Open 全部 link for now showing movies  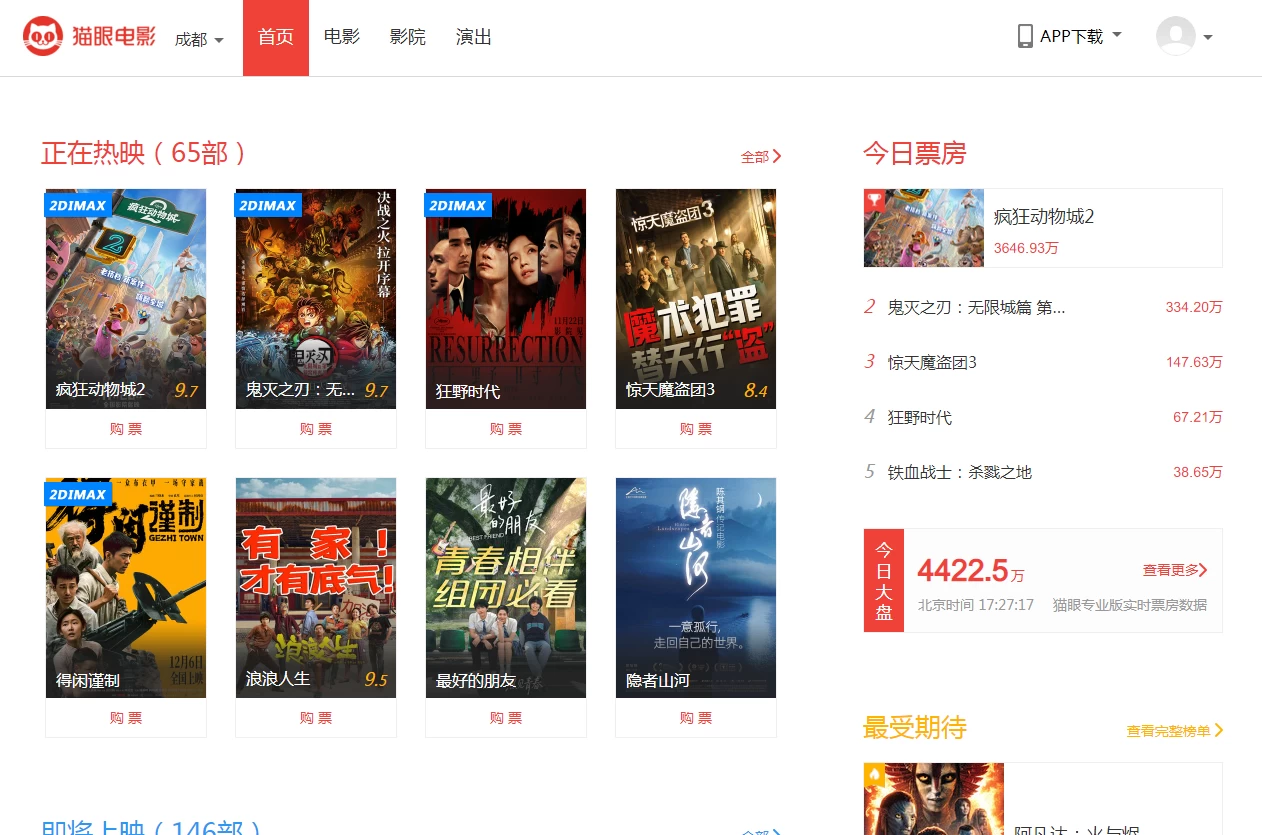coord(760,156)
